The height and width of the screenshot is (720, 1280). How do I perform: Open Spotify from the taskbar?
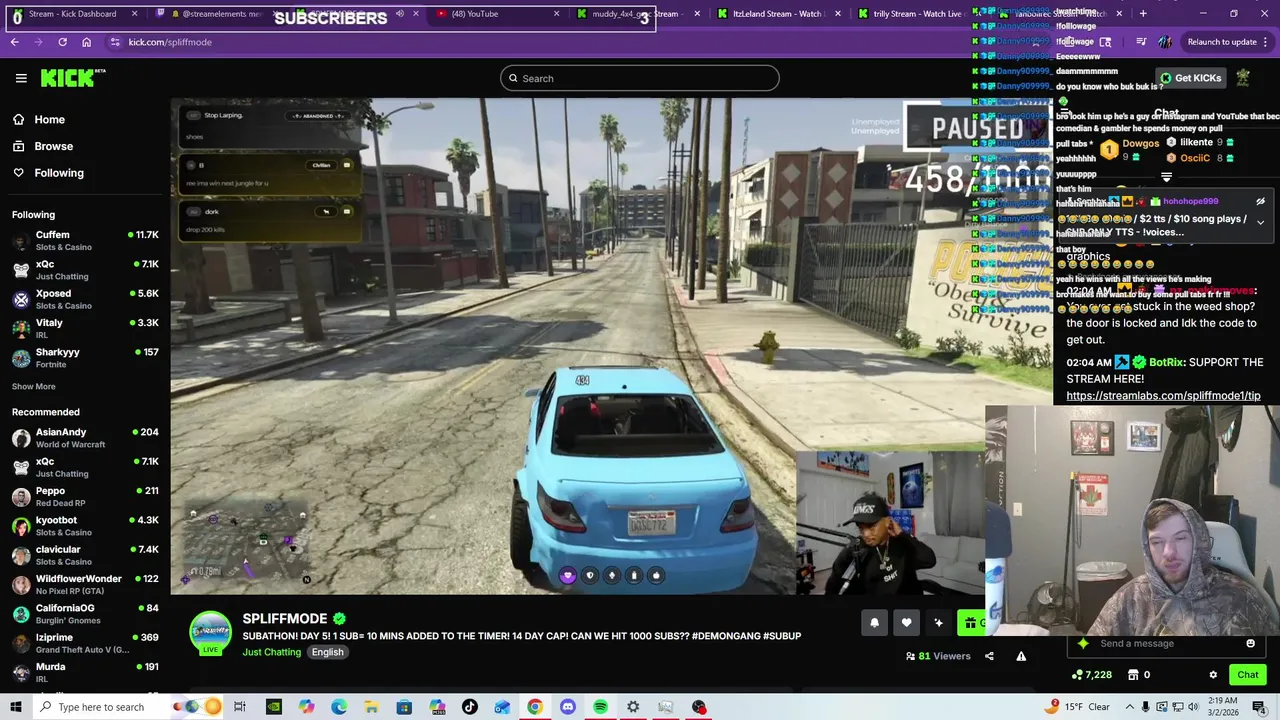(600, 707)
